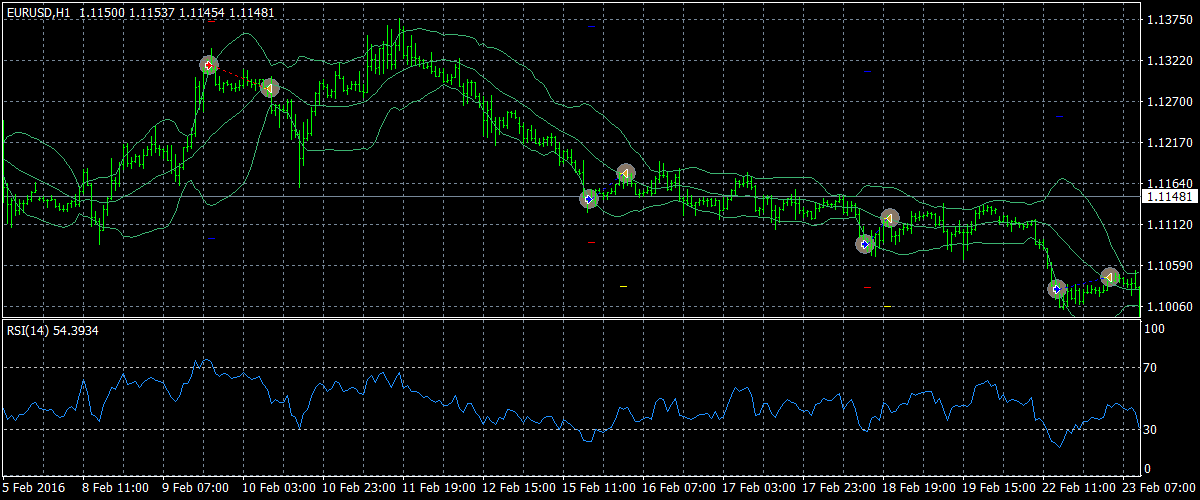Image resolution: width=1200 pixels, height=500 pixels.
Task: Select the blue buy marker on 22 Feb 11:00
Action: click(x=1057, y=289)
